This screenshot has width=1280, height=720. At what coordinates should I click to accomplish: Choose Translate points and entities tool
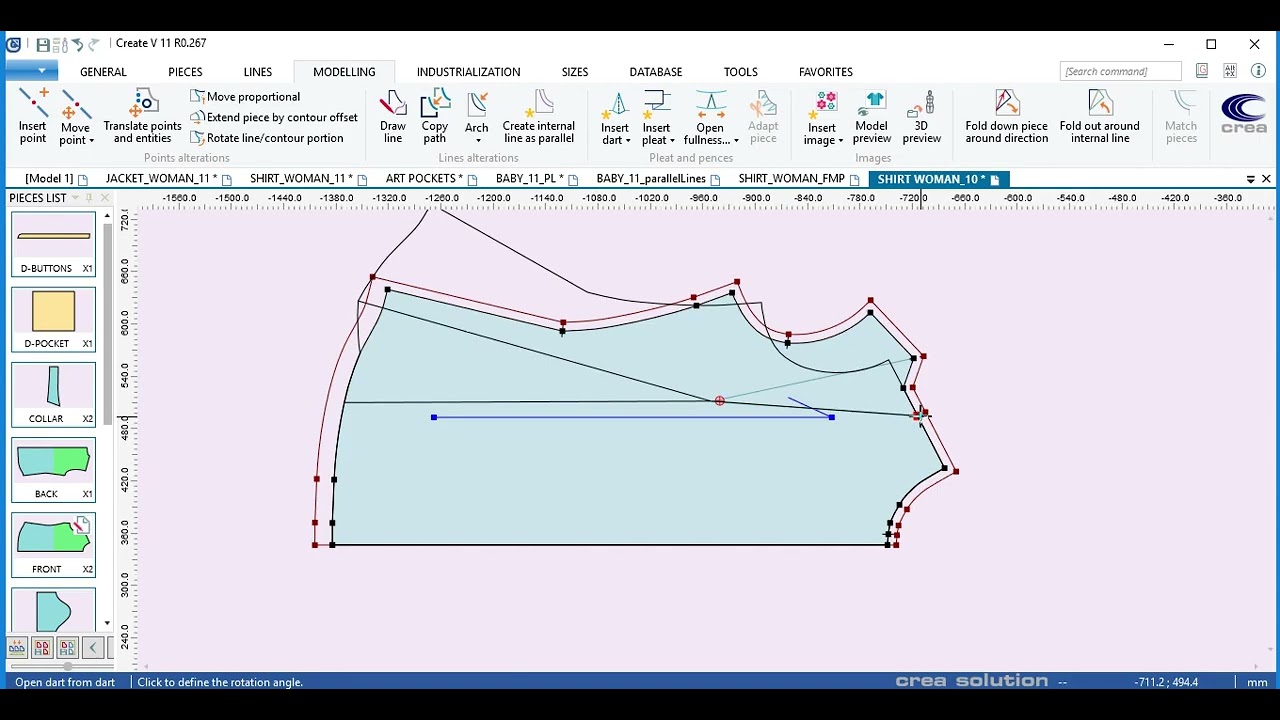(x=143, y=117)
